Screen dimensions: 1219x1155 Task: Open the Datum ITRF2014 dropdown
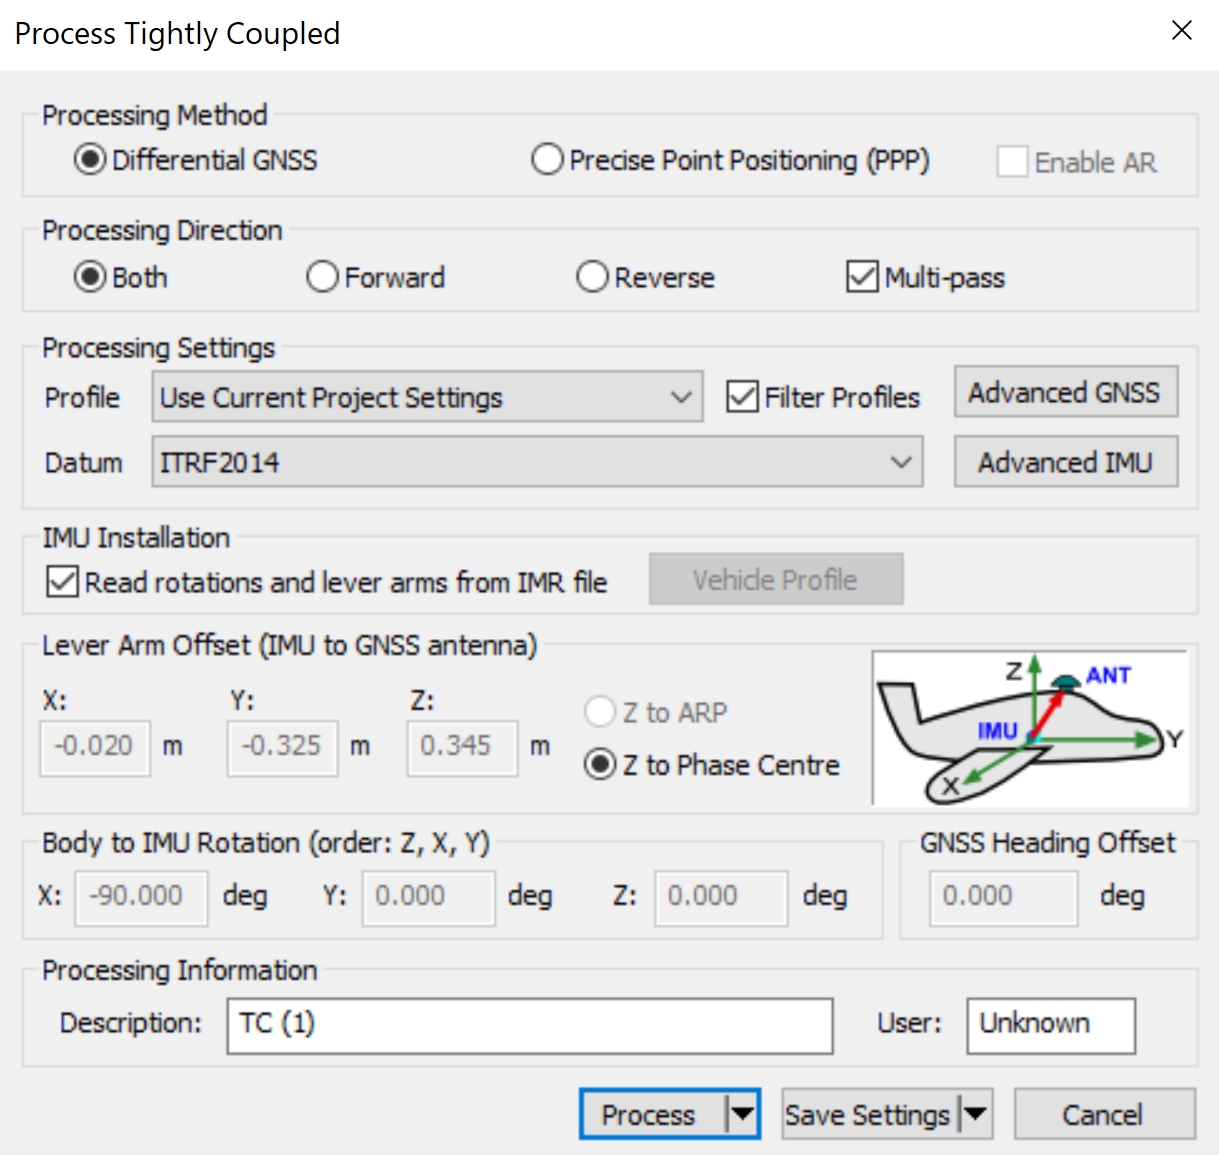(537, 462)
